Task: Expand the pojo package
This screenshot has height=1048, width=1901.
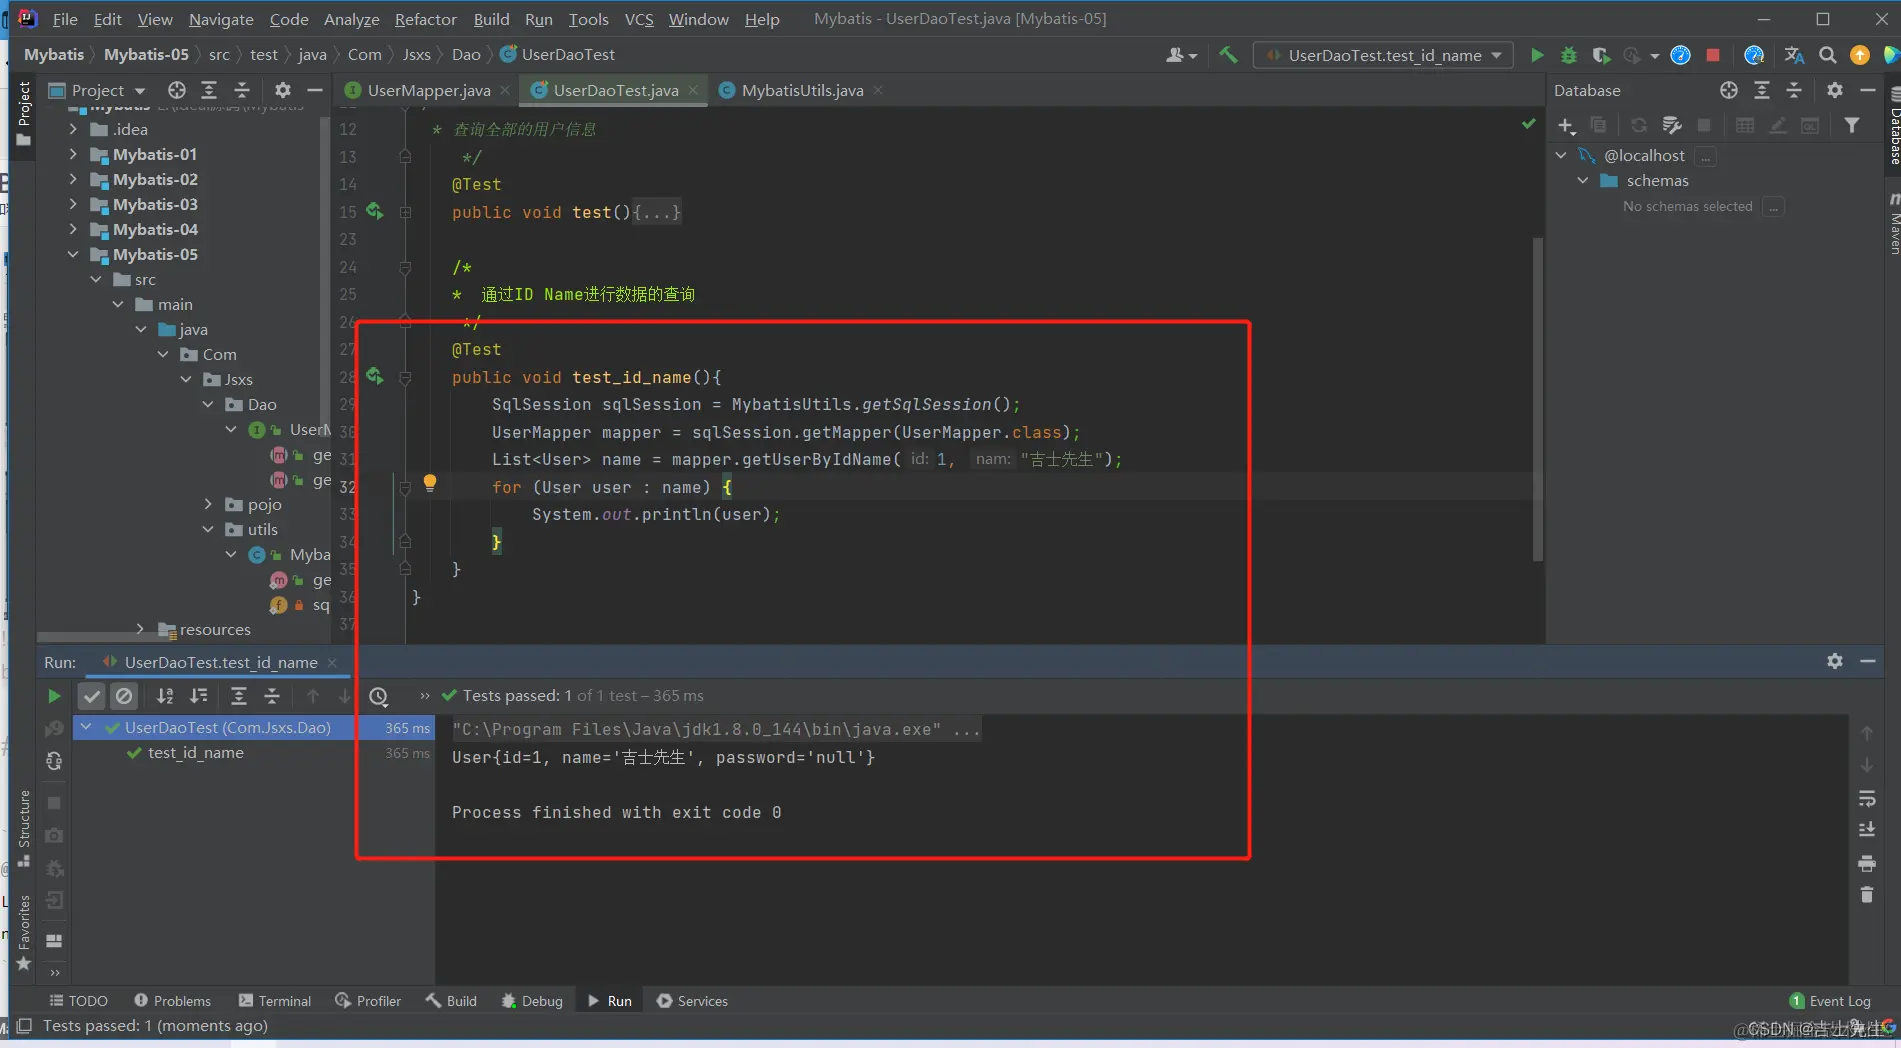Action: (x=208, y=504)
